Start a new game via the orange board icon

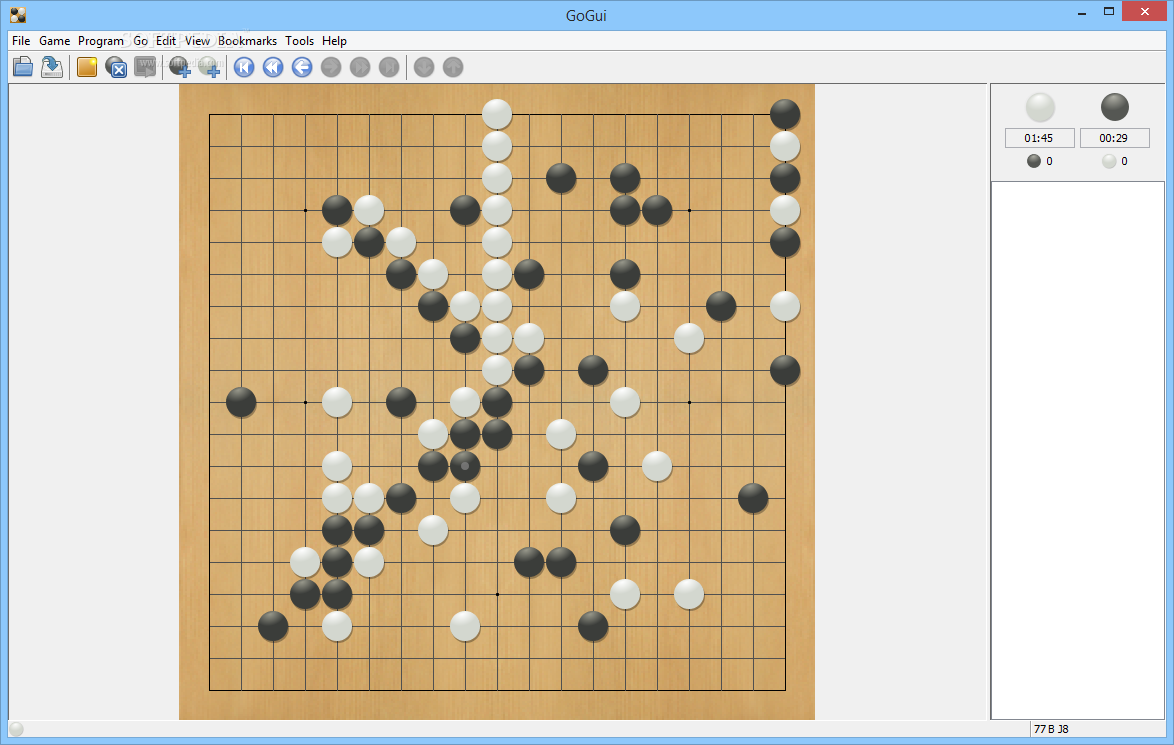[x=87, y=67]
